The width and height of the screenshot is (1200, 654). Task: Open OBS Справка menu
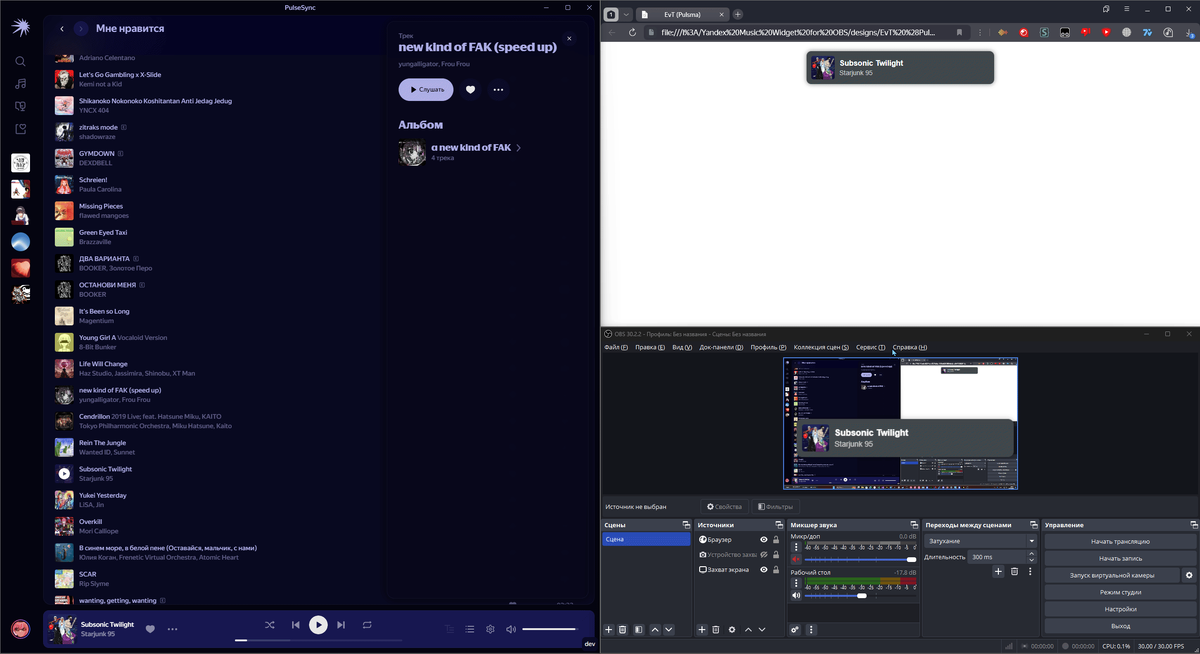[910, 347]
